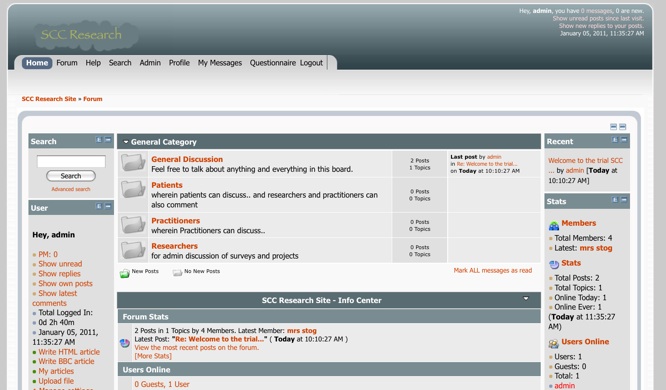Viewport: 666px width, 390px height.
Task: Collapse the Stats panel with its minus icon
Action: [x=624, y=199]
